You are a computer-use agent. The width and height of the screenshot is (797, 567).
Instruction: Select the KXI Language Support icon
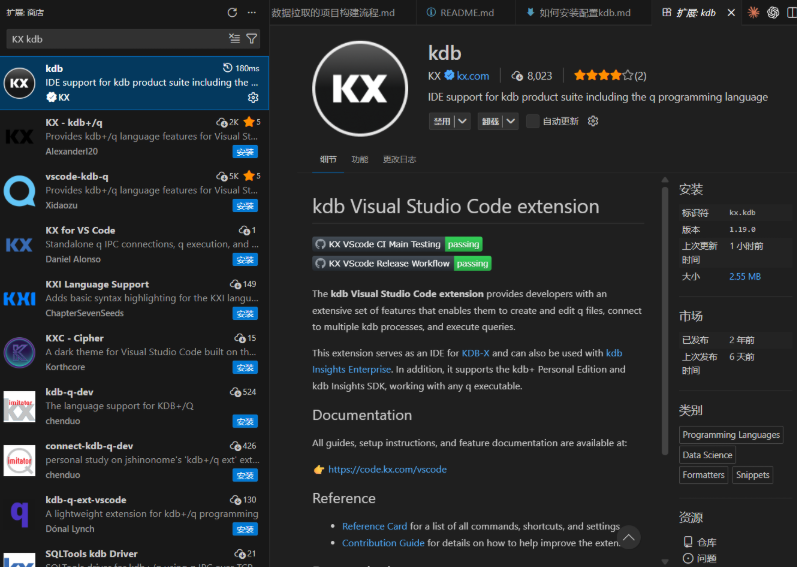tap(19, 299)
